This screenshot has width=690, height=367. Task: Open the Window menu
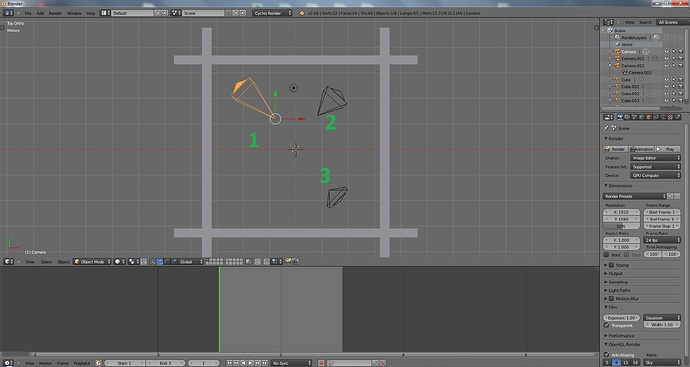74,13
